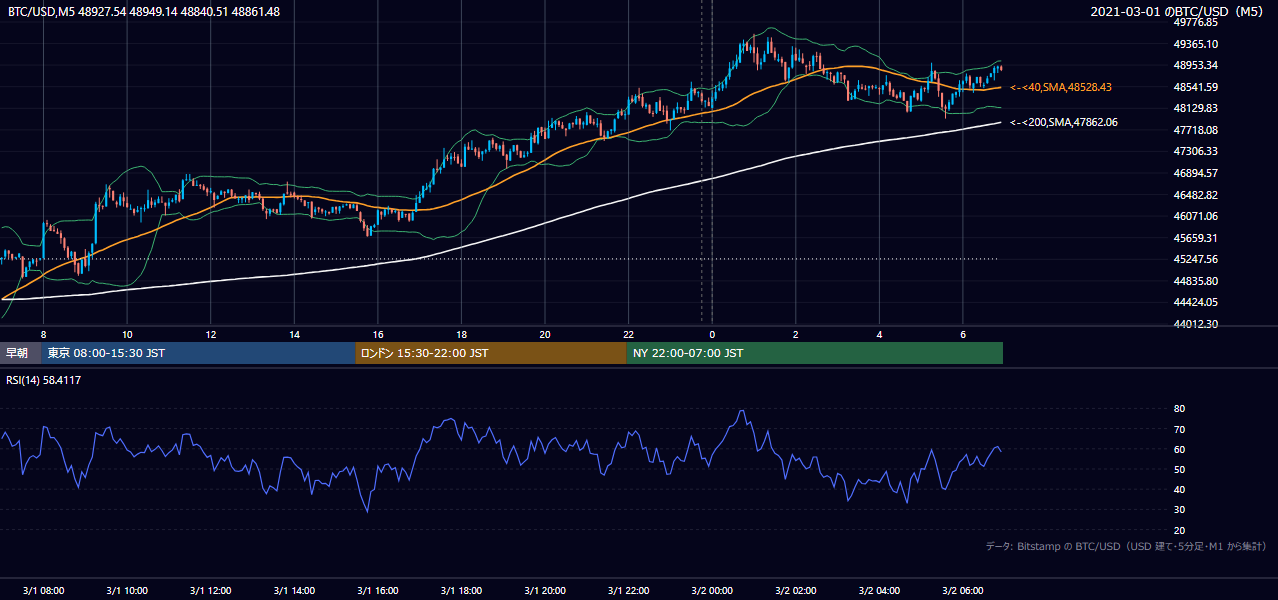Click the RSI axis level 60
The height and width of the screenshot is (600, 1278).
click(x=1179, y=449)
